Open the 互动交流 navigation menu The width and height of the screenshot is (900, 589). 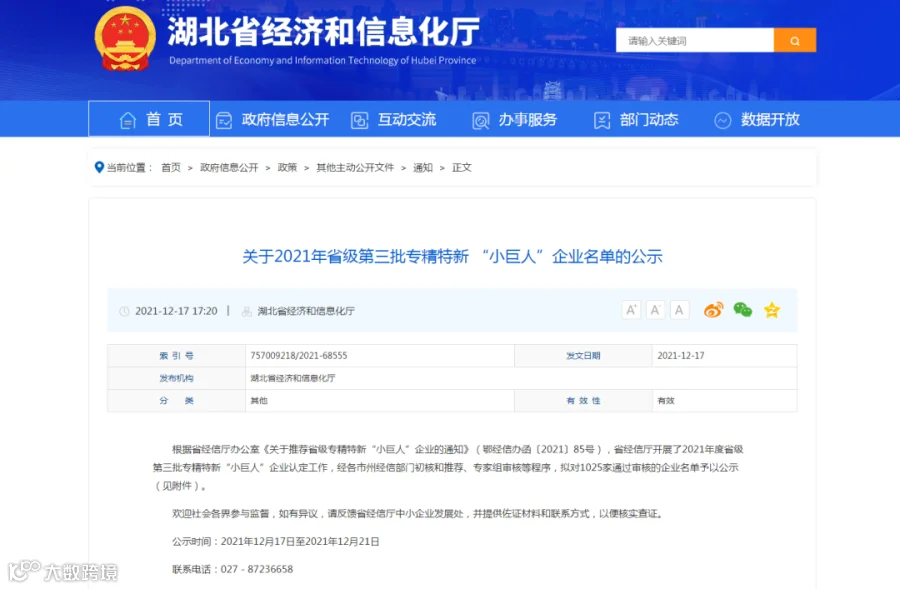pos(394,119)
